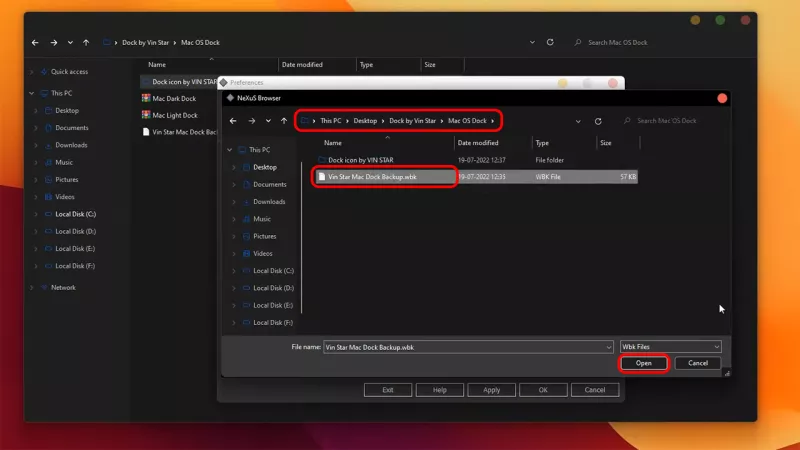
Task: Select Pictures in File Explorer sidebar
Action: [x=66, y=180]
